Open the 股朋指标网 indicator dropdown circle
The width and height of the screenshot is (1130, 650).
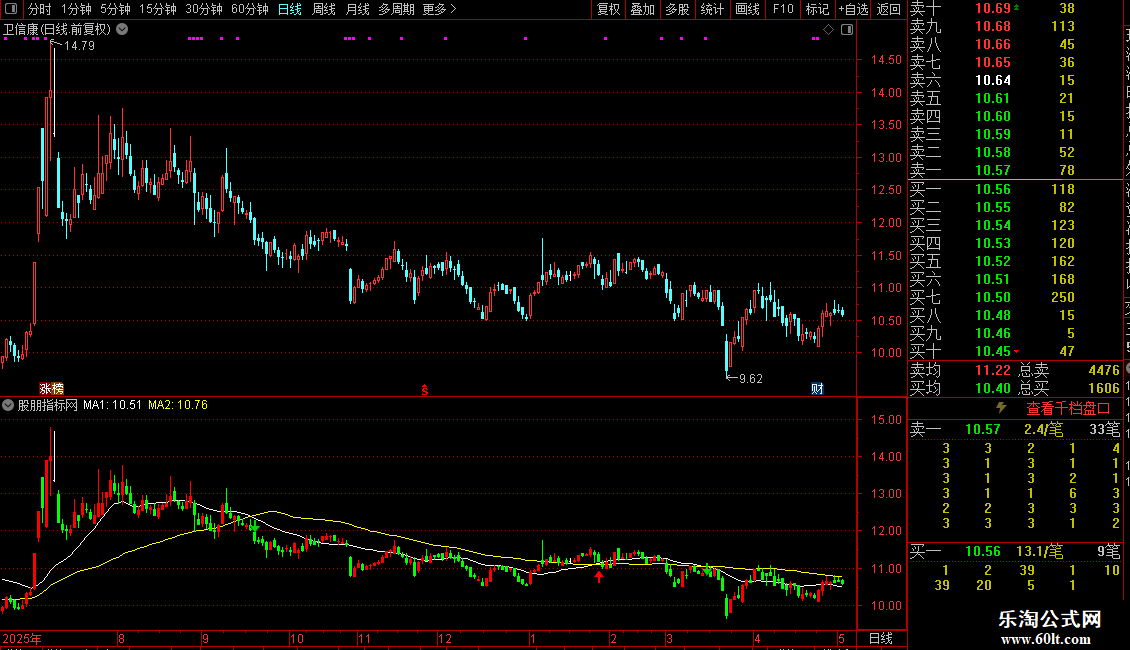[8, 405]
